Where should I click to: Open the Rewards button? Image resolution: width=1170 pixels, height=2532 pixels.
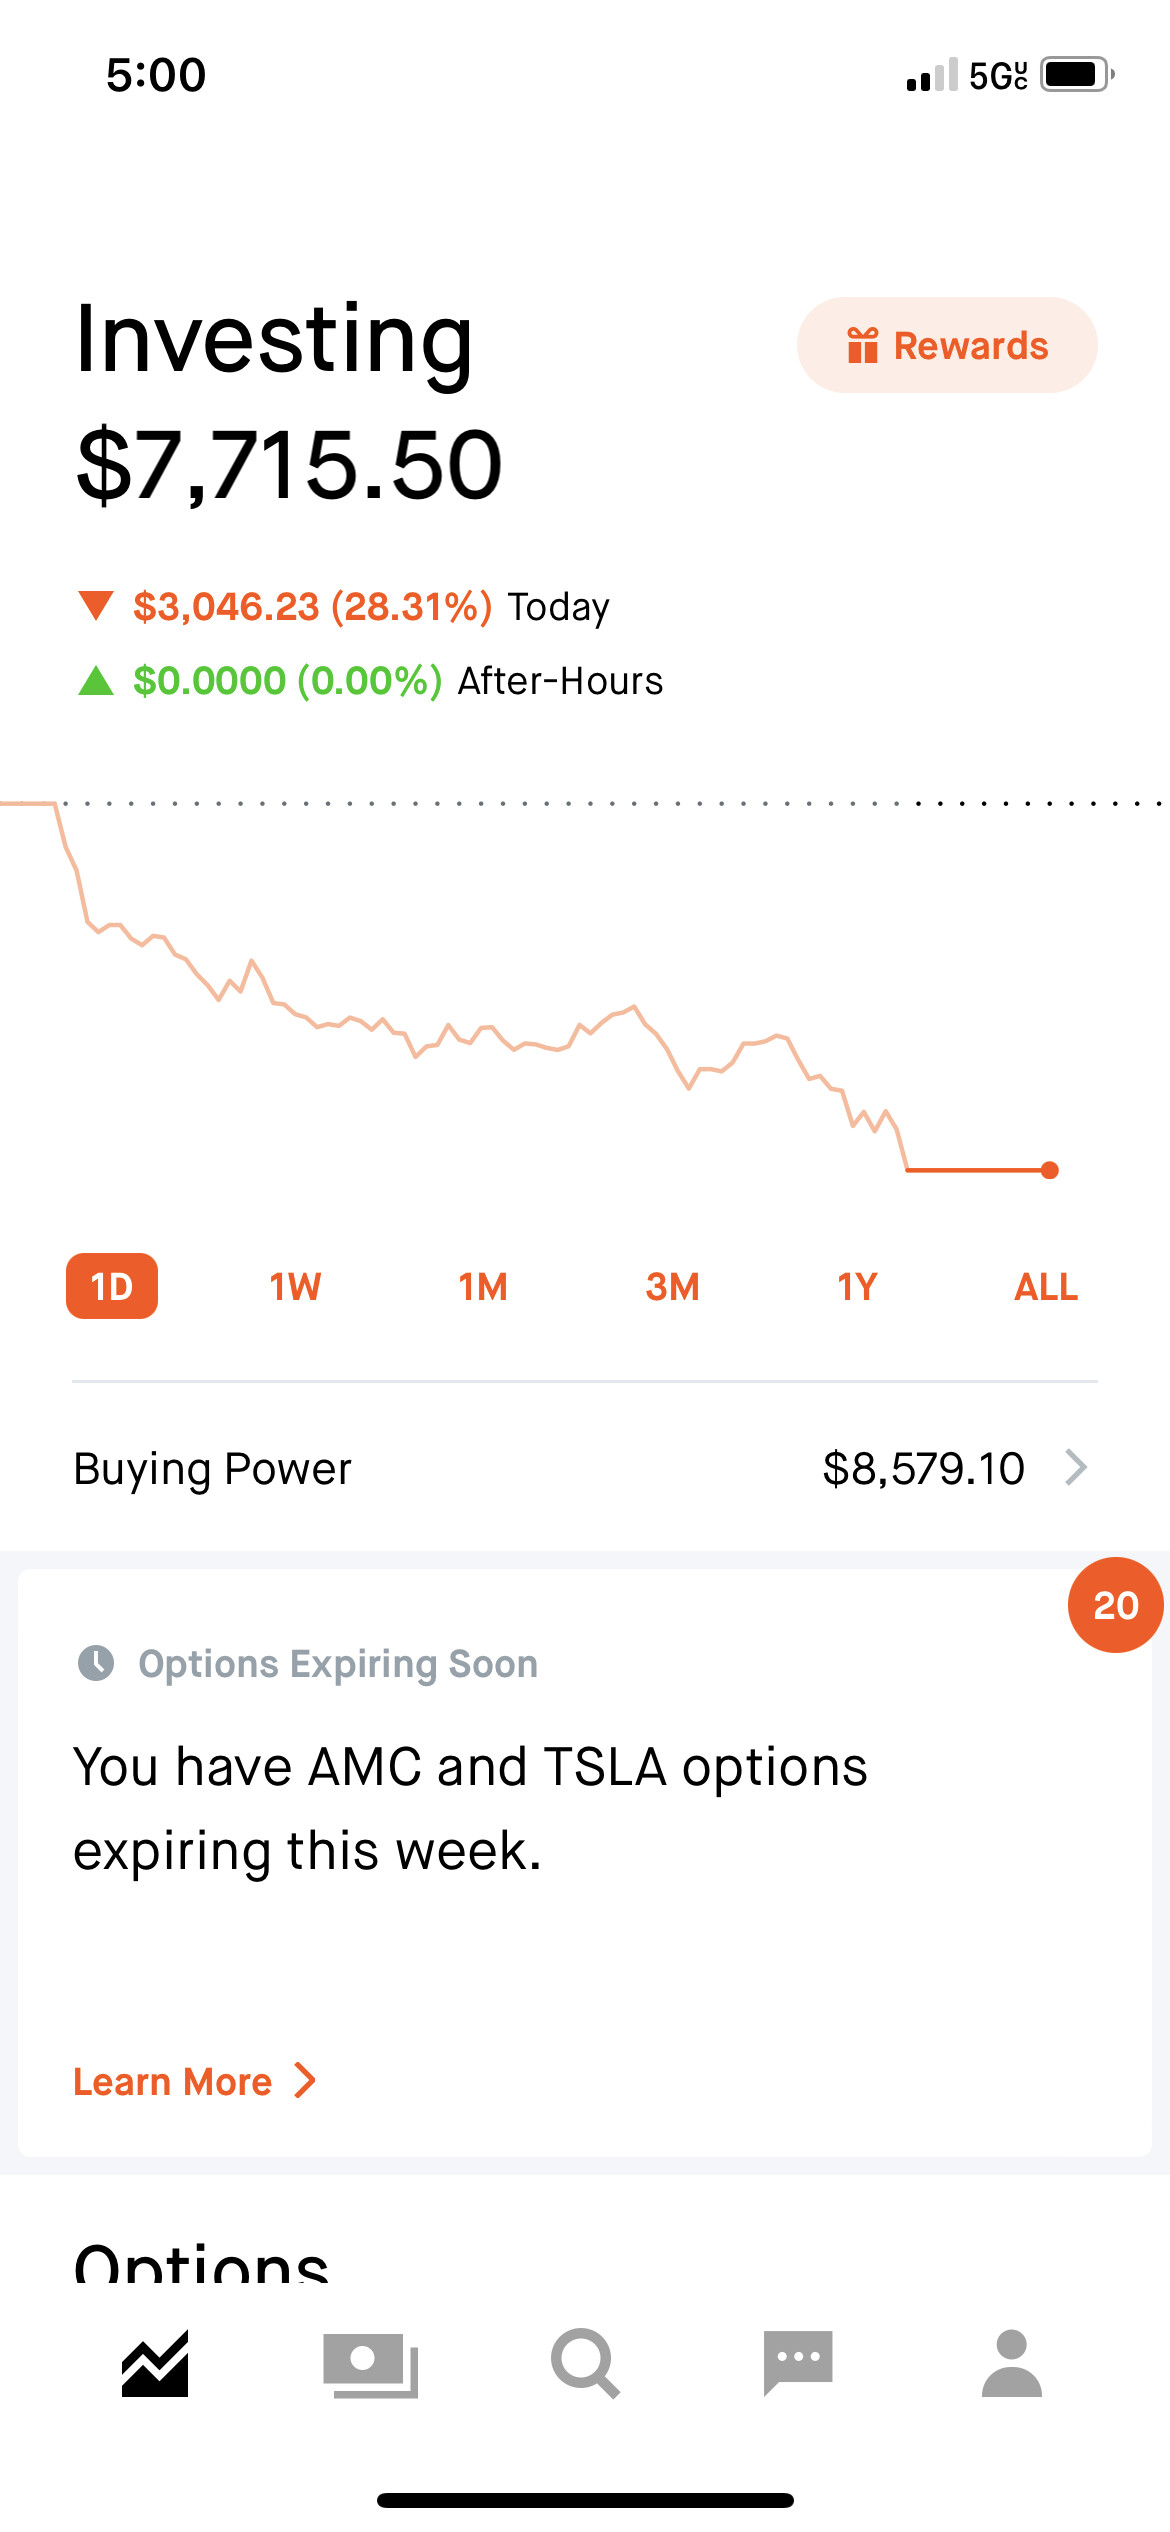point(947,345)
